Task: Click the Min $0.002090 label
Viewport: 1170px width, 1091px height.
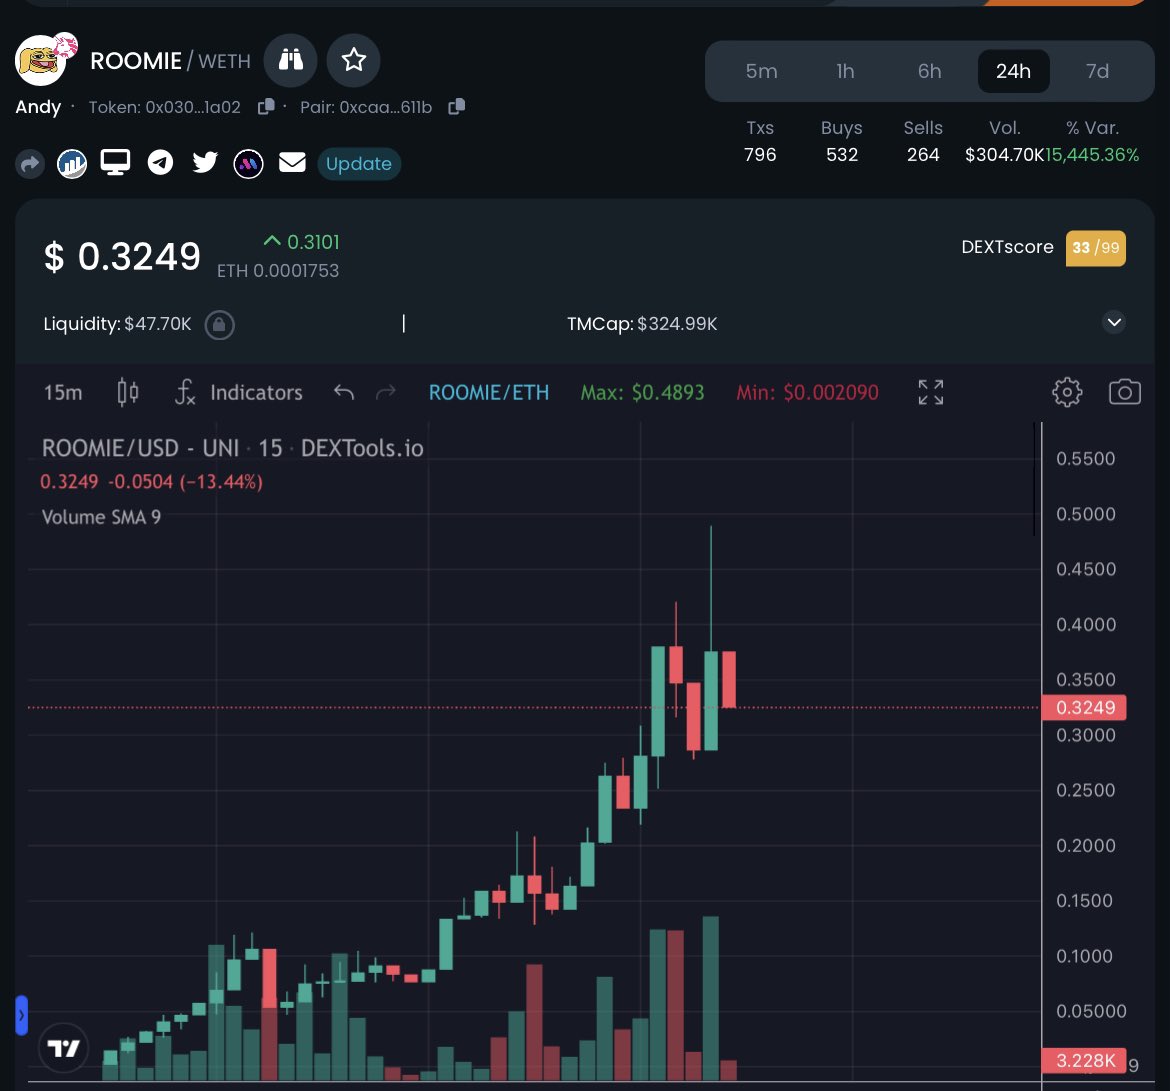Action: pos(807,393)
